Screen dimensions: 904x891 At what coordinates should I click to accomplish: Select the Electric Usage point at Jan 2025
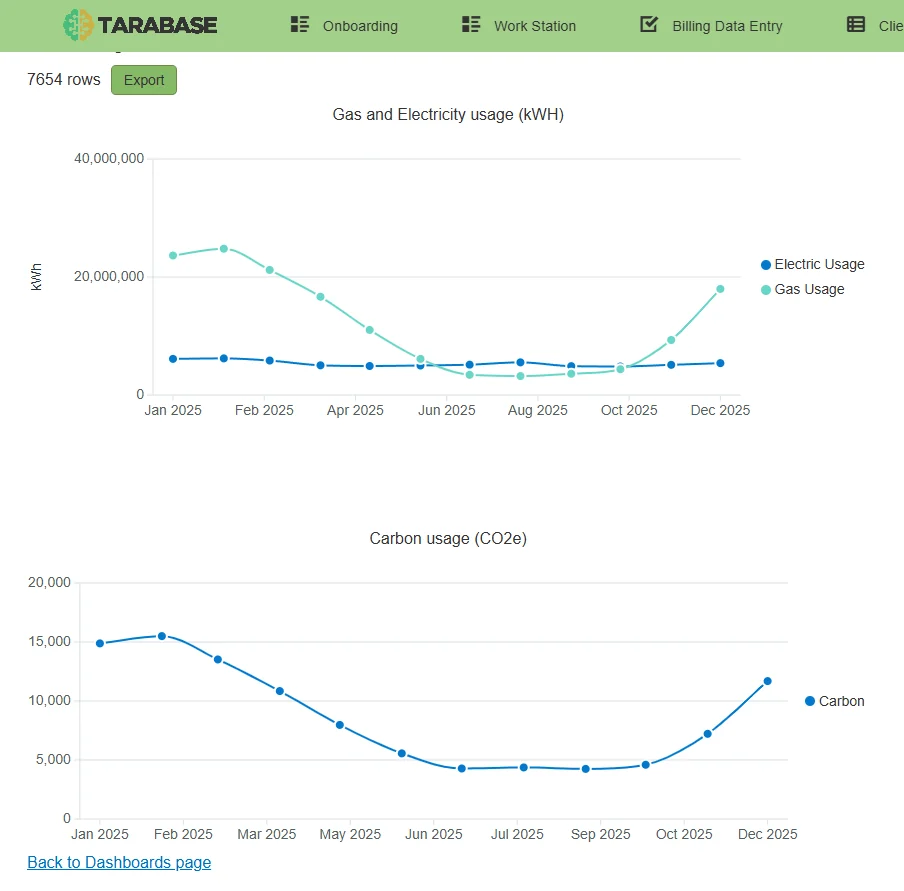173,359
